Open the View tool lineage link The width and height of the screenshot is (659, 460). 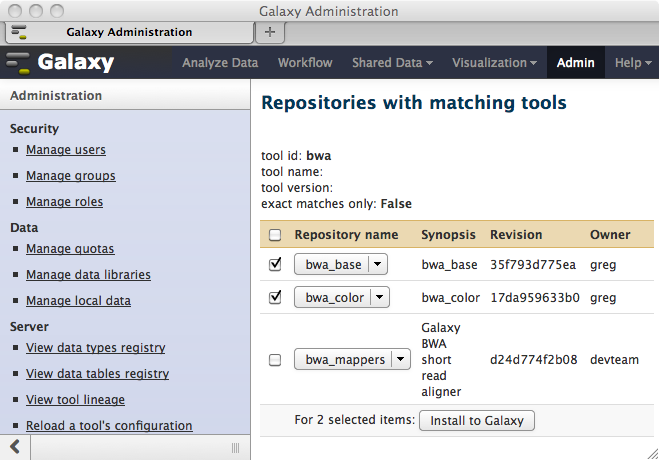click(75, 400)
